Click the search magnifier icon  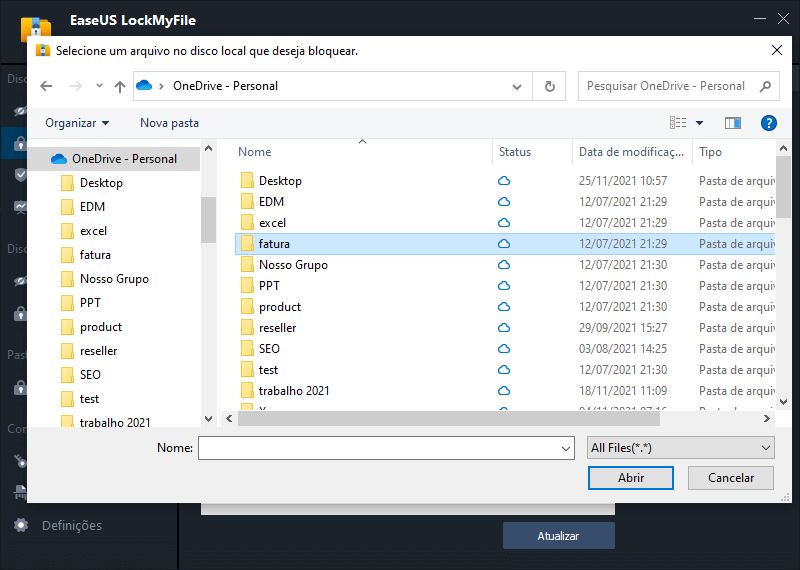(x=765, y=86)
